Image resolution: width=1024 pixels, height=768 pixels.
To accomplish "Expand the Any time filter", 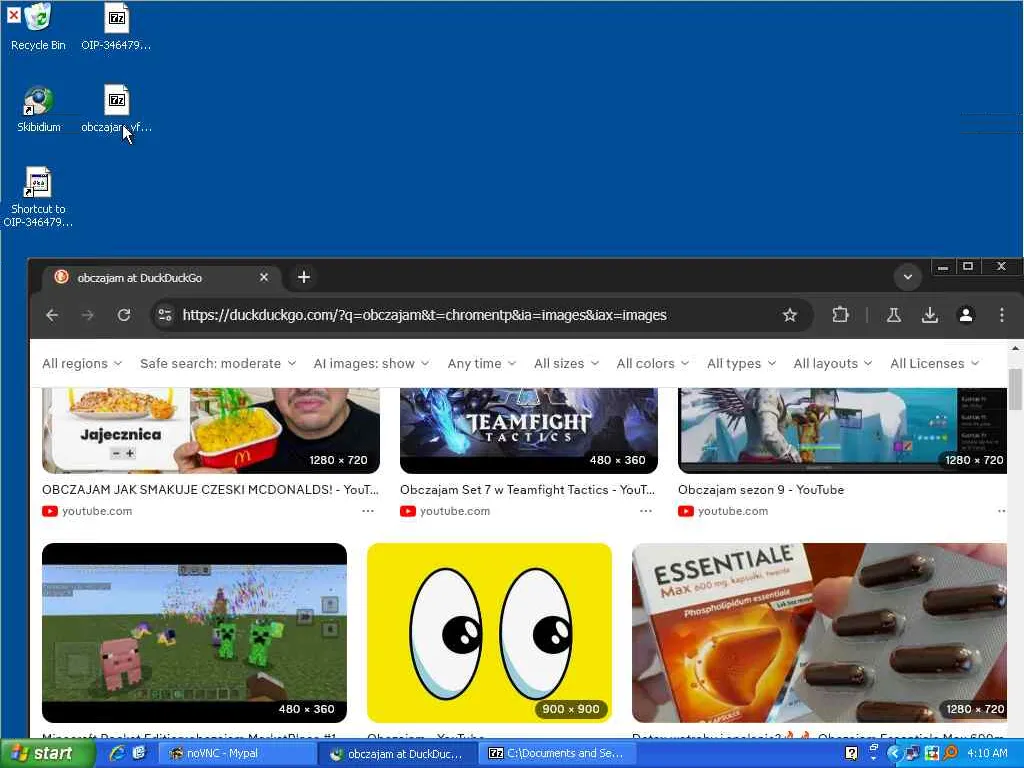I will [482, 364].
